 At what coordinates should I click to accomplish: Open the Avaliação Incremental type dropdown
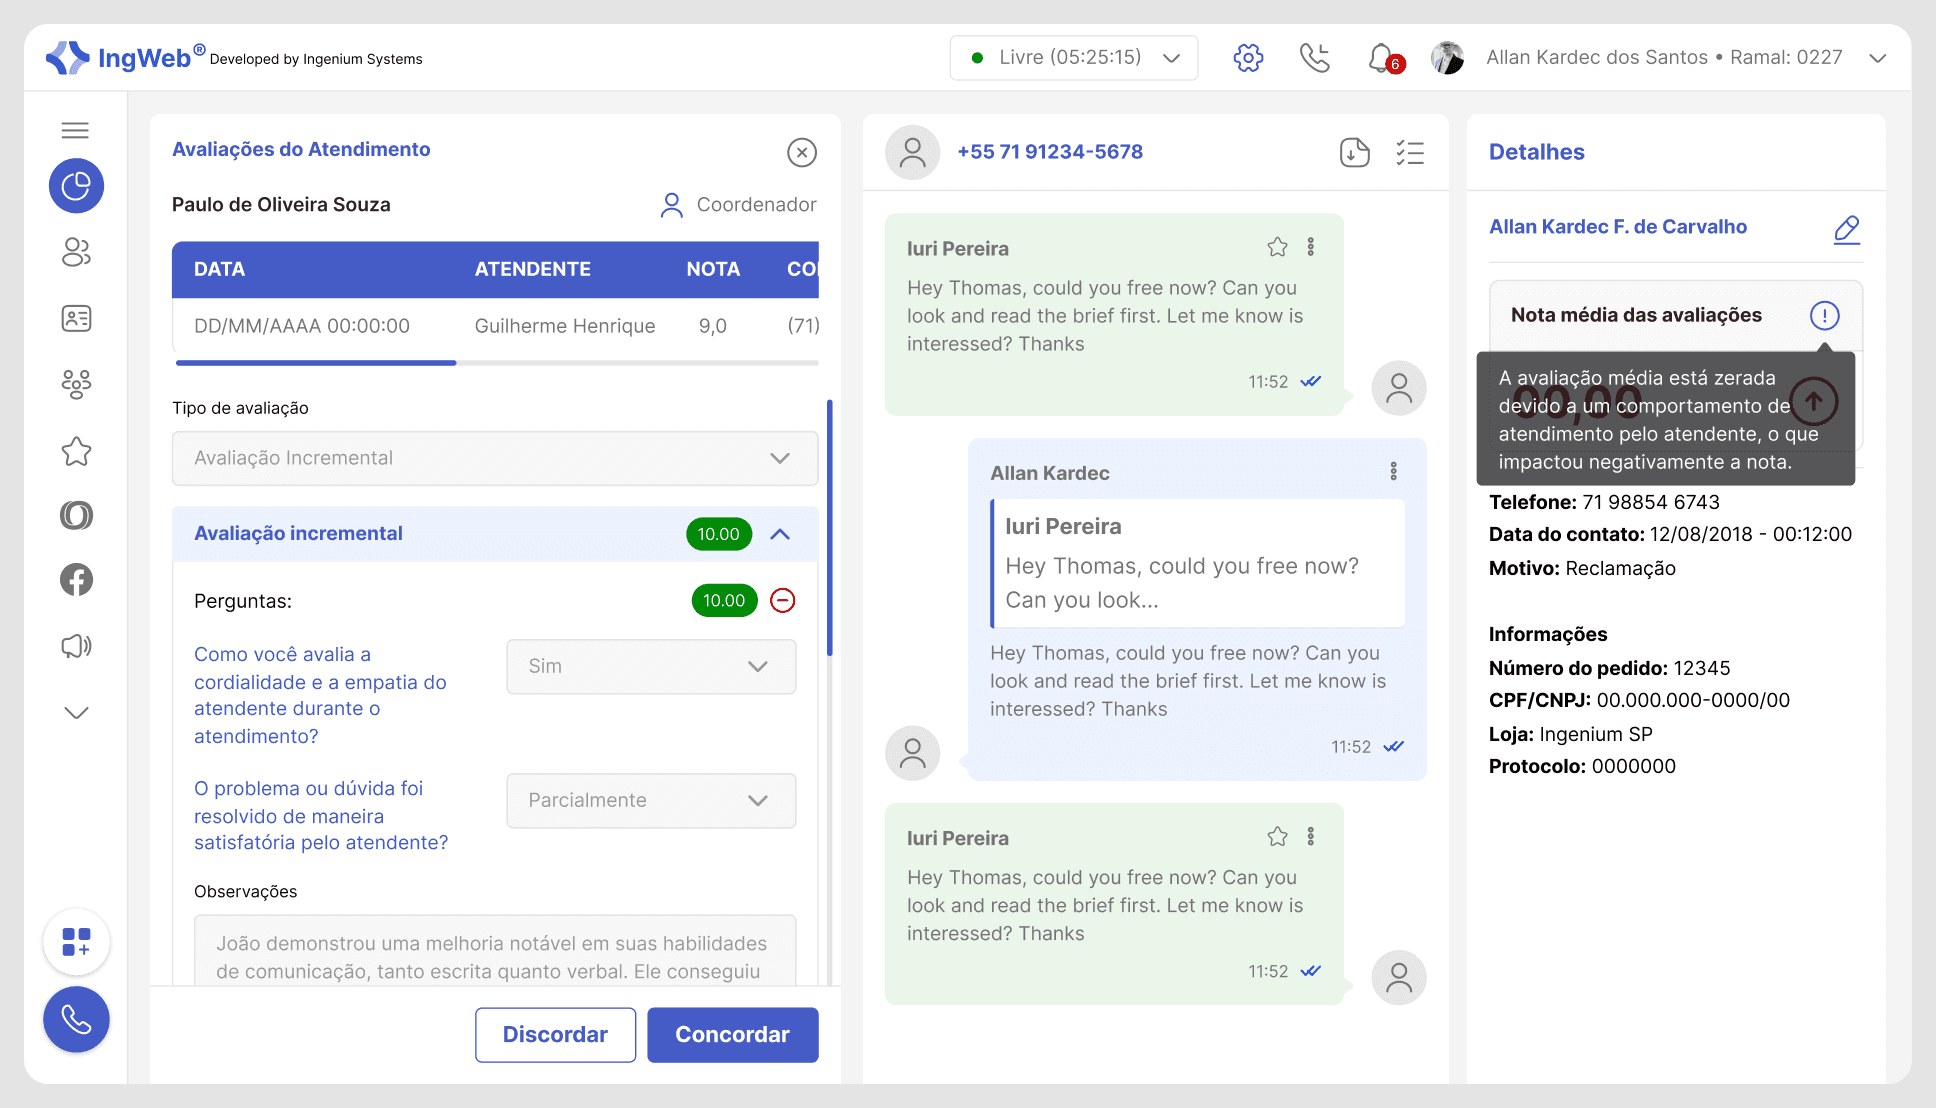tap(495, 458)
